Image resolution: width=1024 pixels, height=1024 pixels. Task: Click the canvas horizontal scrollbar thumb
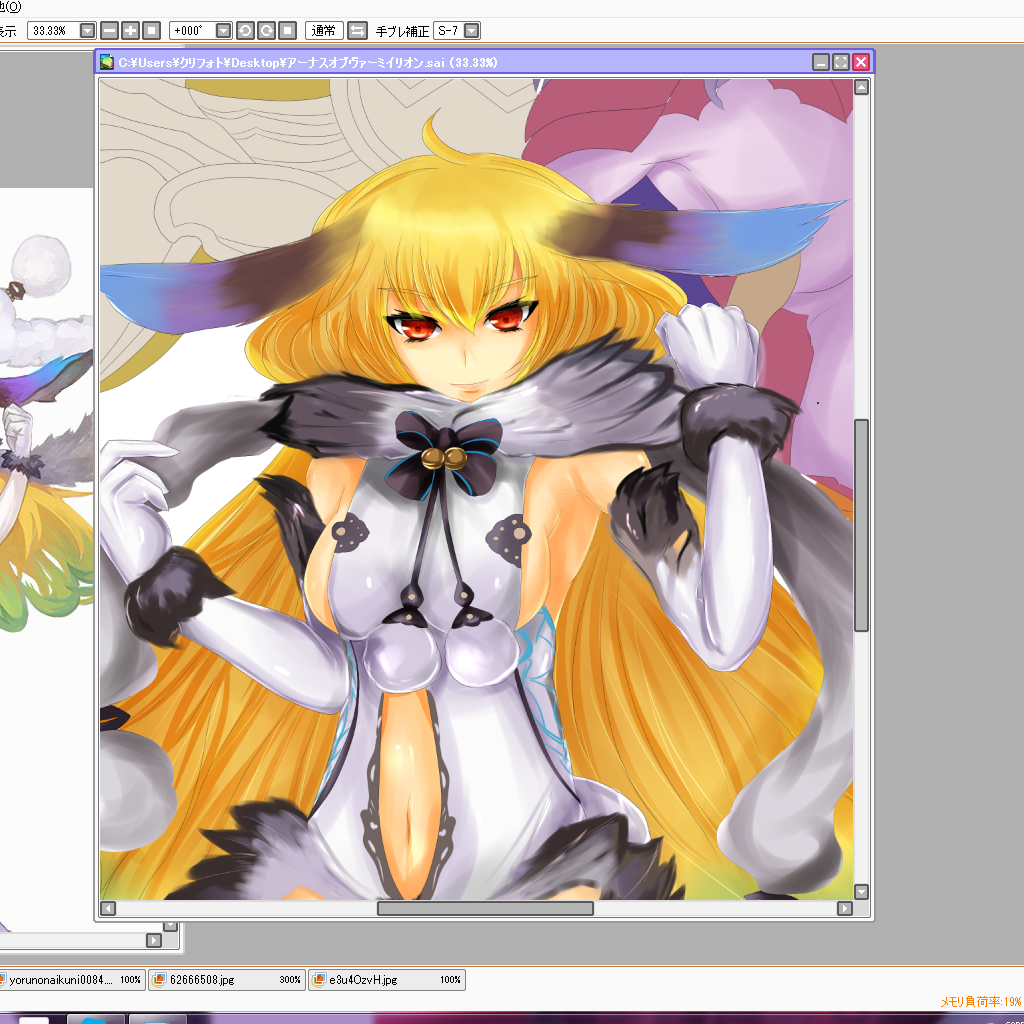(485, 908)
